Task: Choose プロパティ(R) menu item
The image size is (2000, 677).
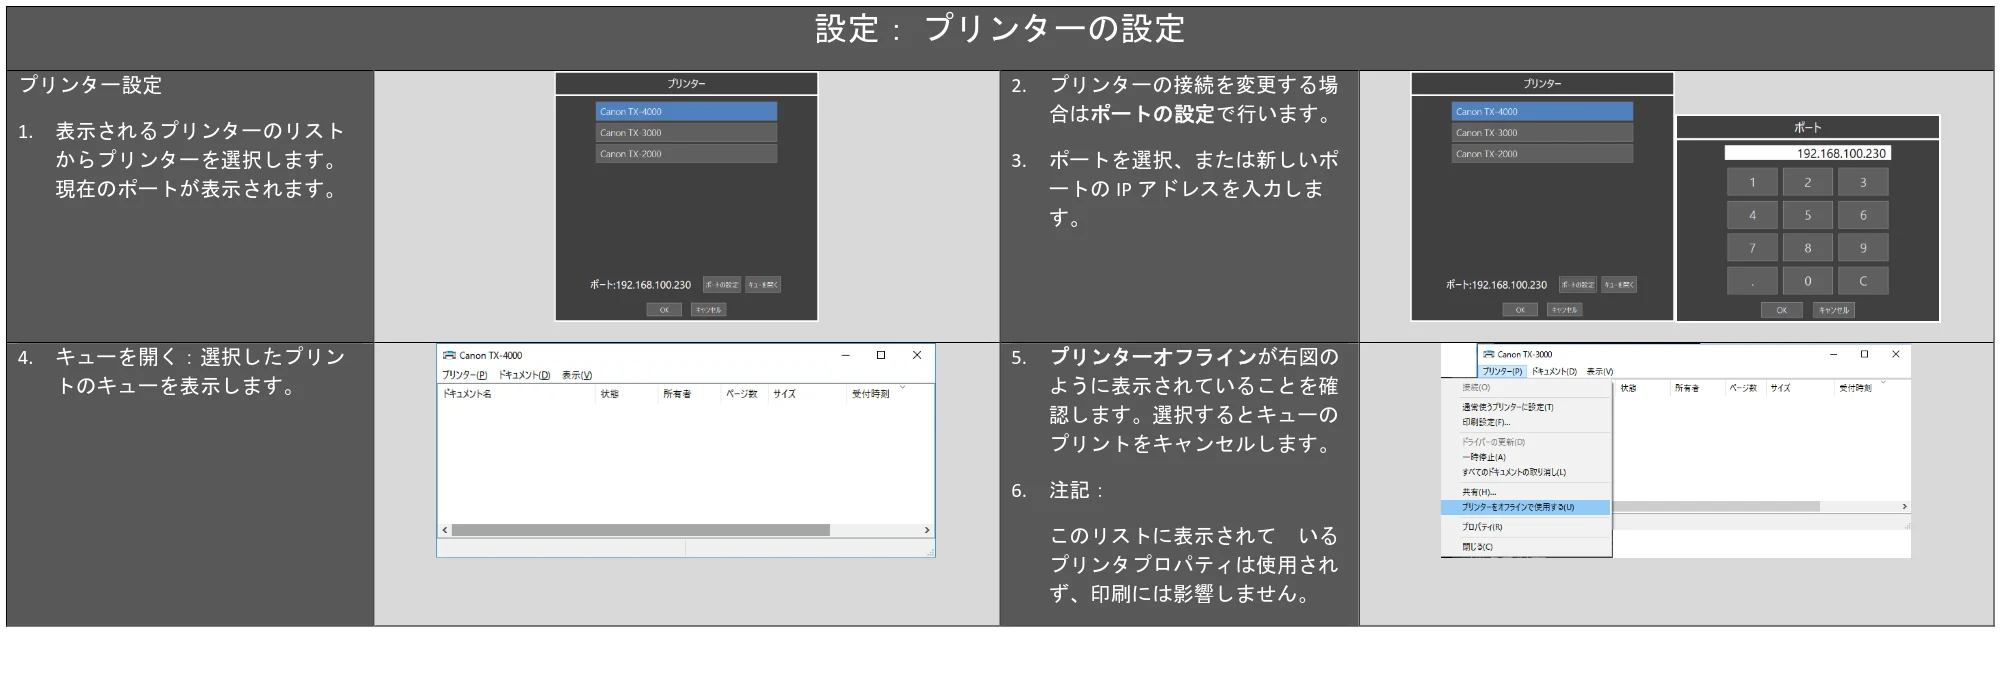Action: point(1526,527)
